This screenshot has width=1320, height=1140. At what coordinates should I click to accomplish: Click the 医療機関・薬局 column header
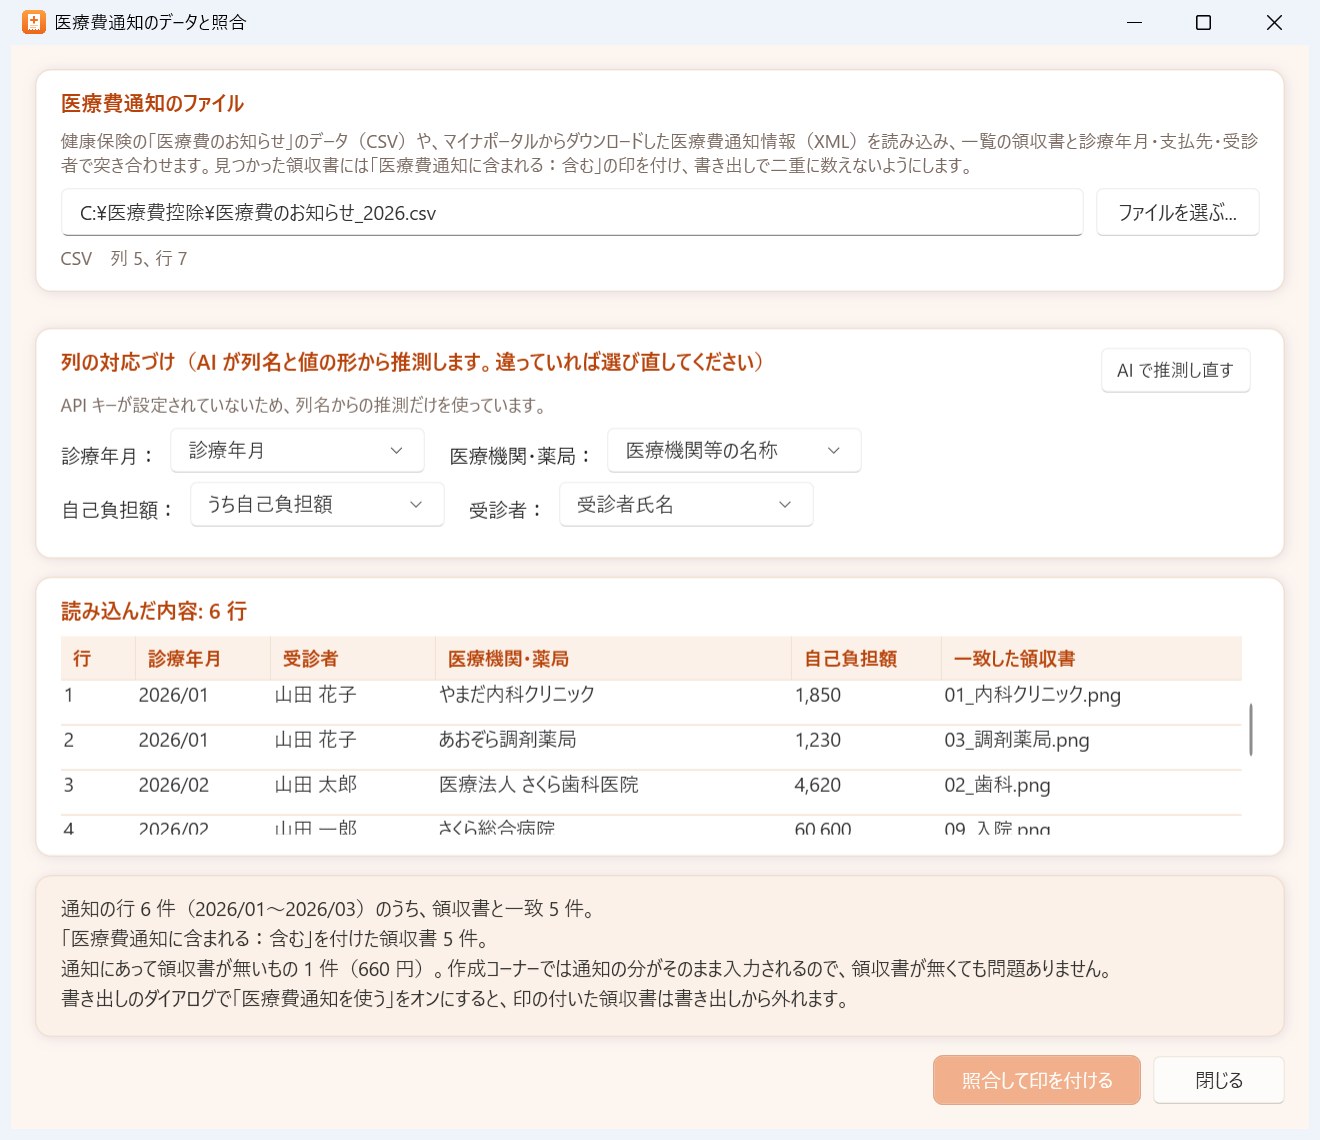[x=613, y=659]
